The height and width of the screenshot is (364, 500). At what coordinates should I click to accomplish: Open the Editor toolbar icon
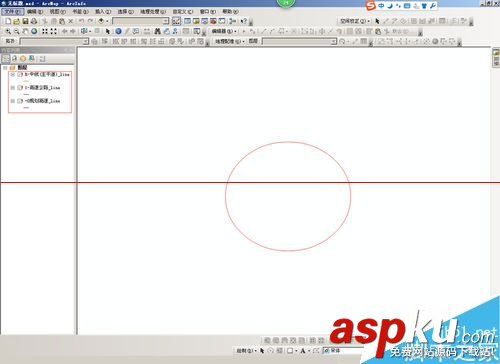pos(176,21)
